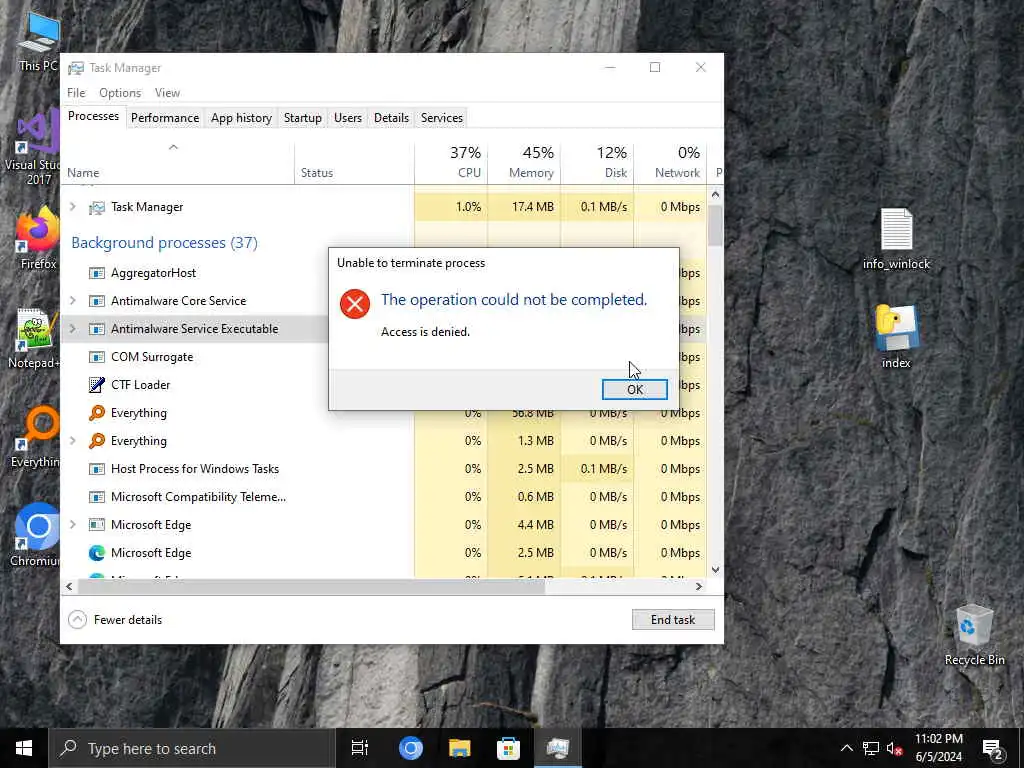The image size is (1024, 768).
Task: Click OK in the error dialog
Action: [x=634, y=389]
